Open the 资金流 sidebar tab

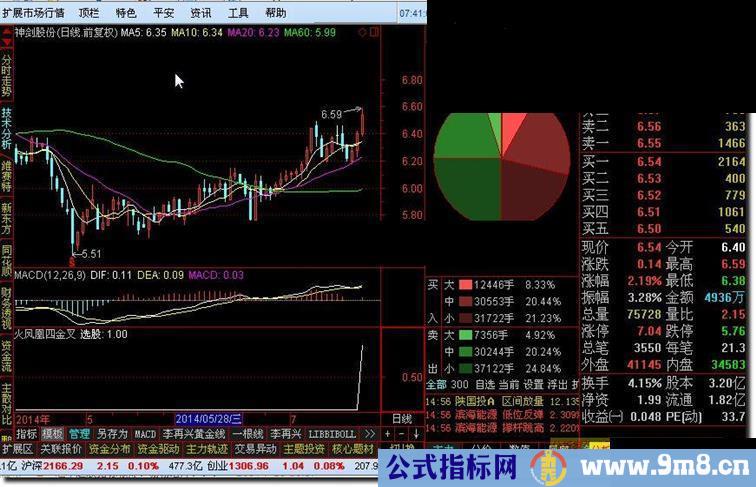coord(6,356)
